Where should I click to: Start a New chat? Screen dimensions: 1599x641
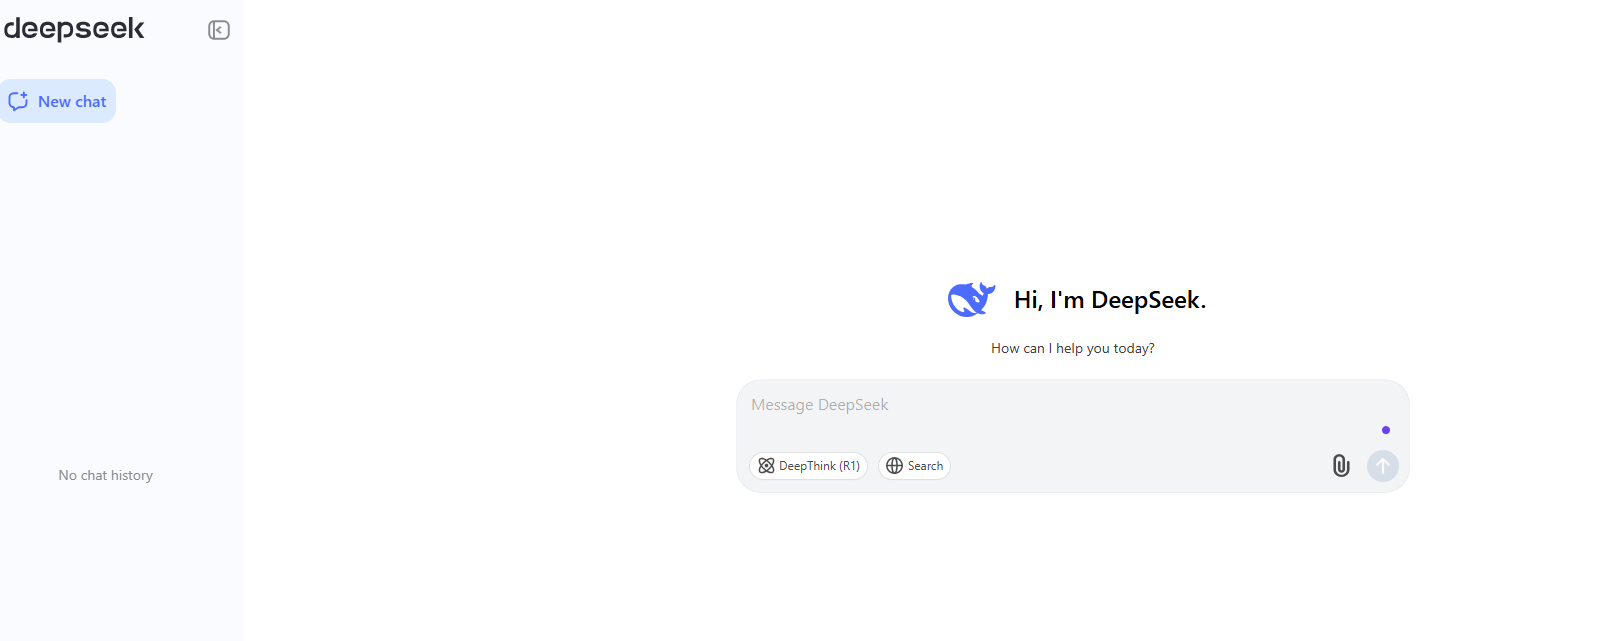point(58,101)
